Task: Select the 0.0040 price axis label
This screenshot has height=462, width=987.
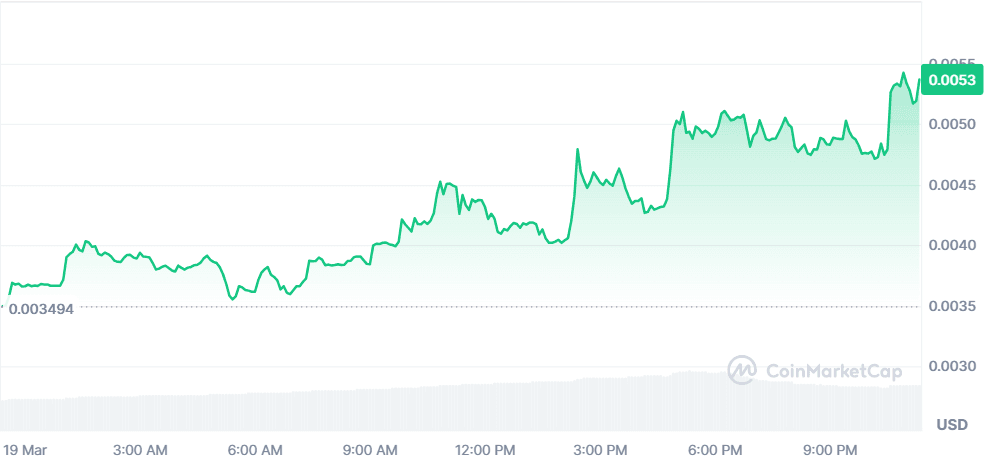Action: click(948, 246)
